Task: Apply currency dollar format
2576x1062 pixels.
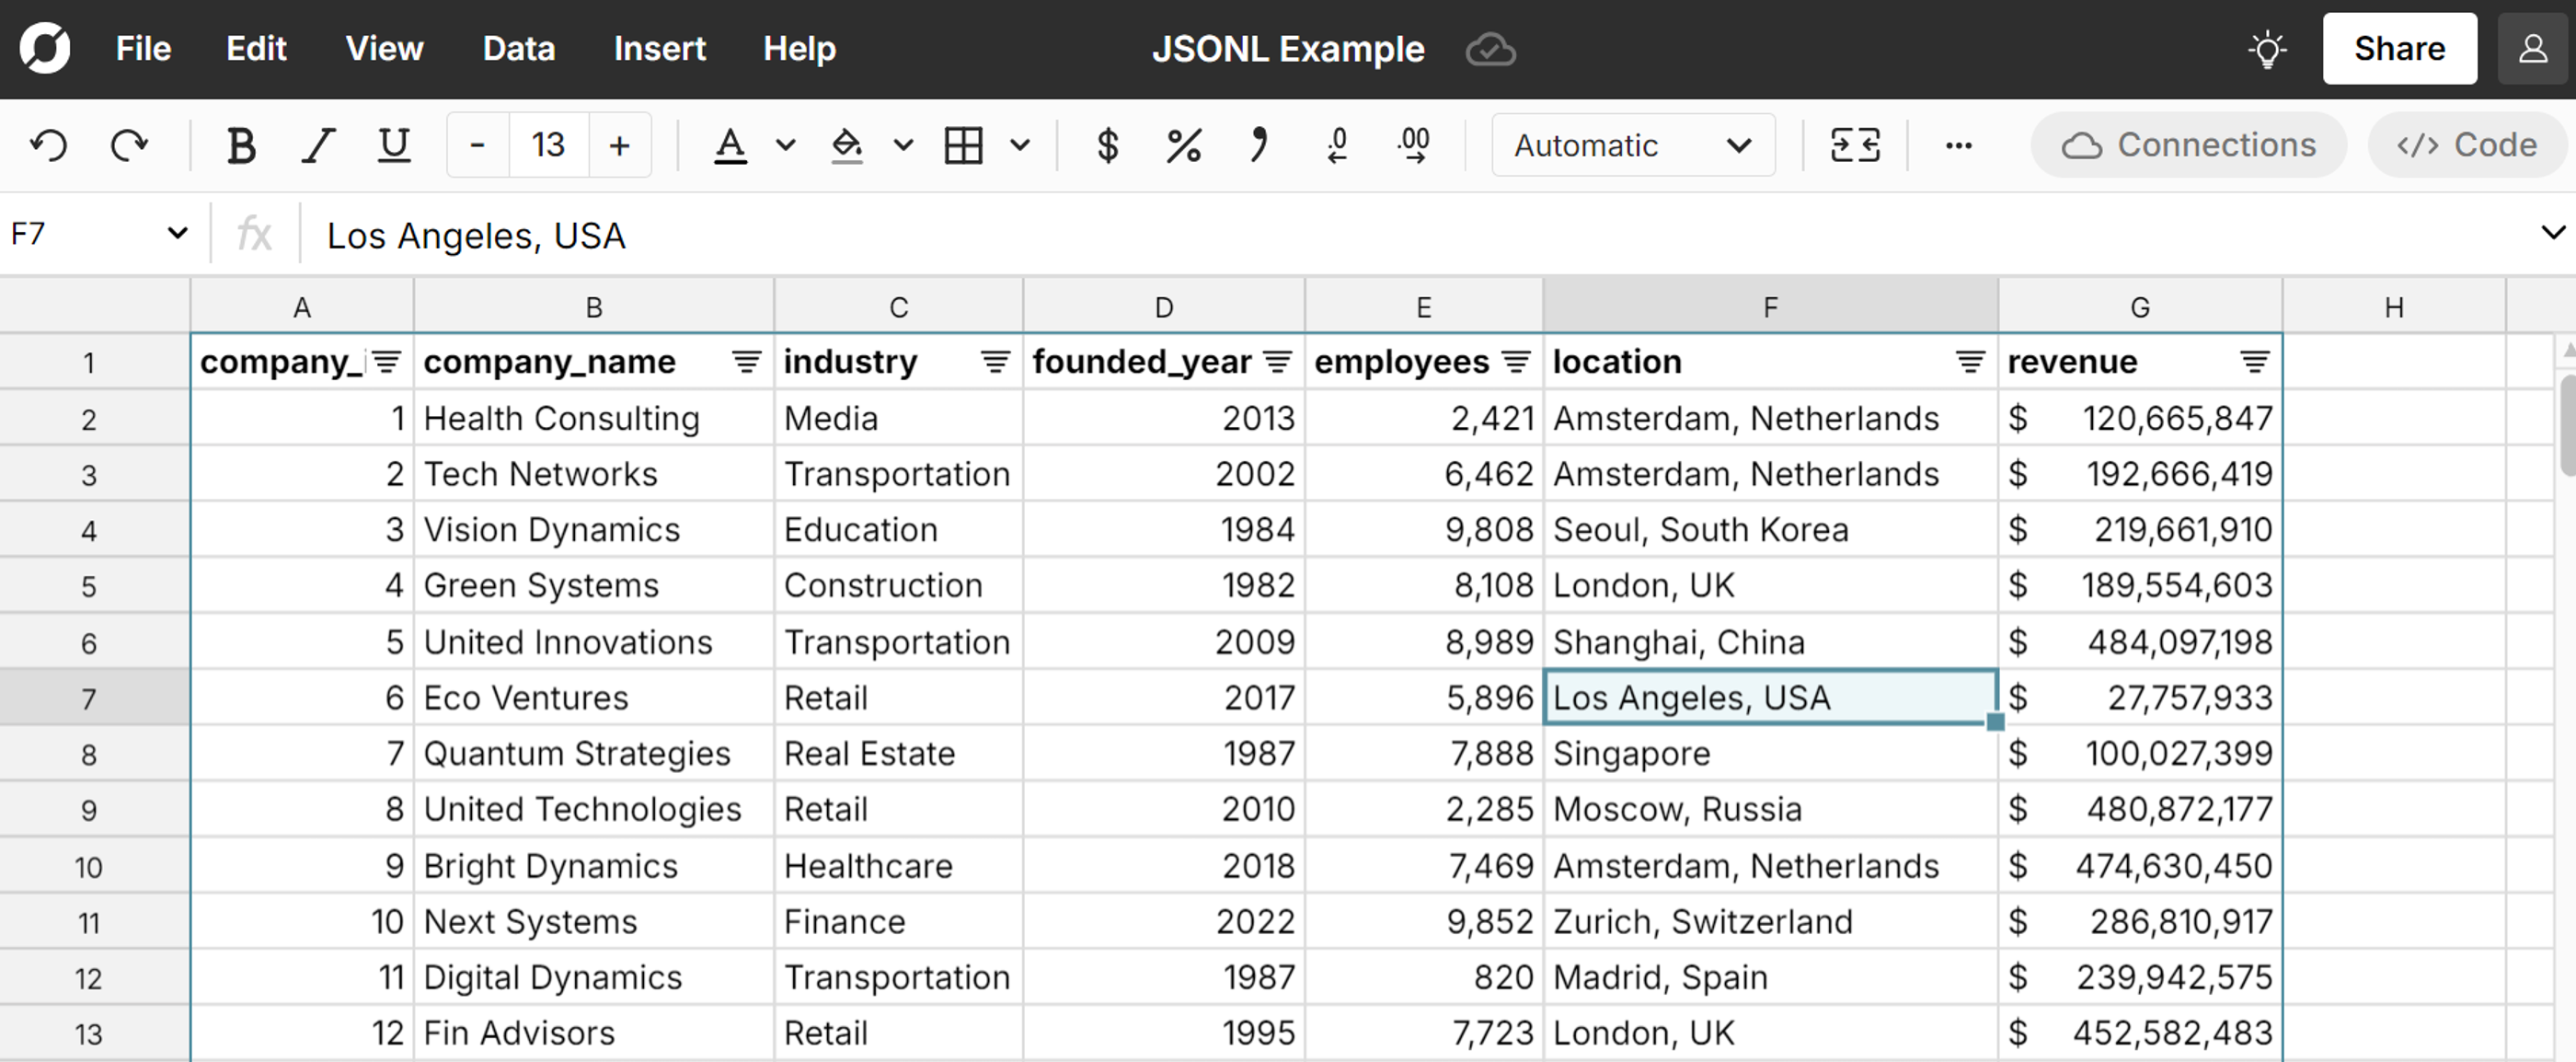Action: (x=1107, y=145)
